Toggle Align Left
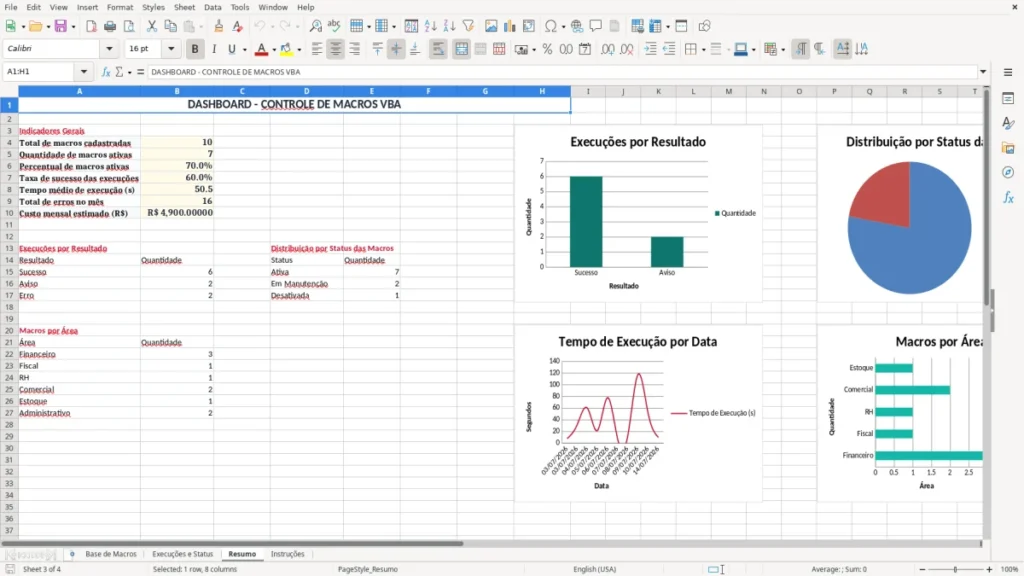Image resolution: width=1024 pixels, height=576 pixels. (317, 49)
